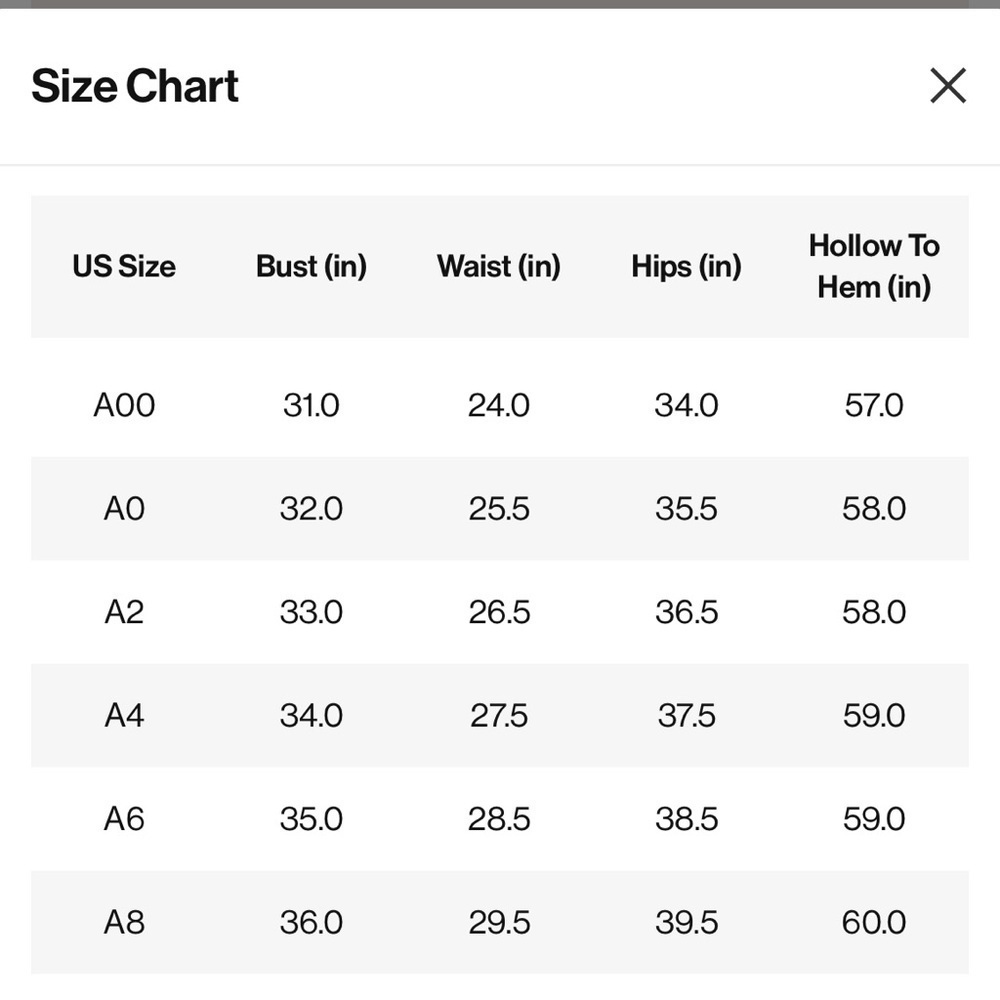1000x1000 pixels.
Task: Close the Size Chart dialog
Action: coord(948,85)
